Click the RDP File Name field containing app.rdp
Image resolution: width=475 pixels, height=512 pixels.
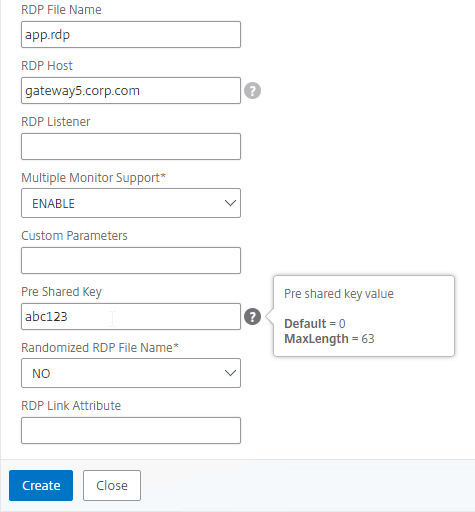(x=131, y=35)
